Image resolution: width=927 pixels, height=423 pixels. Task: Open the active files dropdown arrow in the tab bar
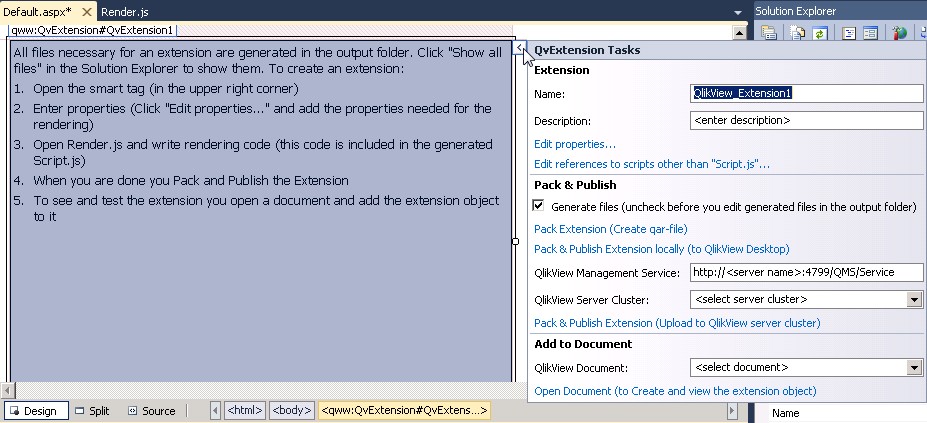[x=737, y=12]
